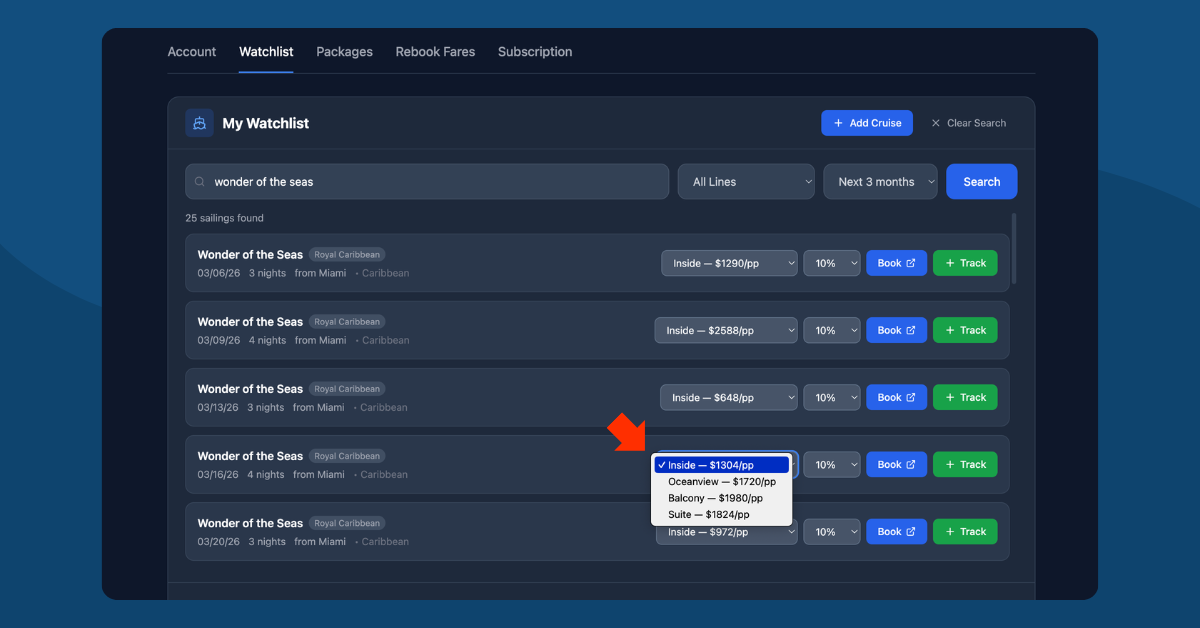Expand the All Lines cruise line filter

point(746,182)
